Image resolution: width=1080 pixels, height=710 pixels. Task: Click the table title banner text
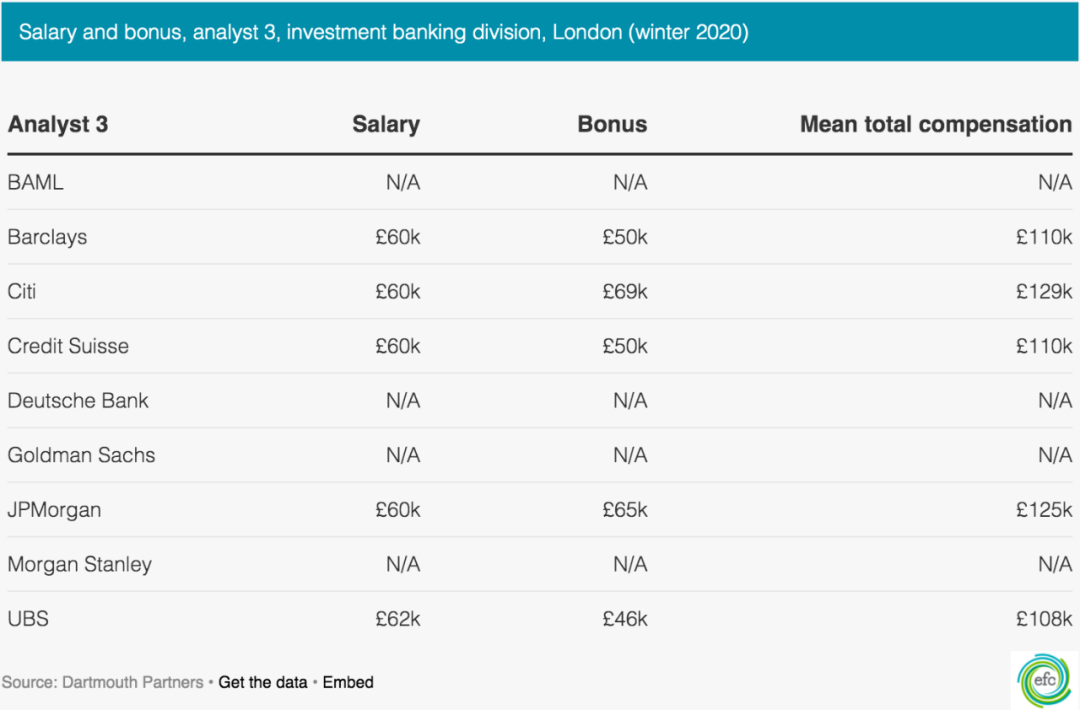pyautogui.click(x=384, y=32)
